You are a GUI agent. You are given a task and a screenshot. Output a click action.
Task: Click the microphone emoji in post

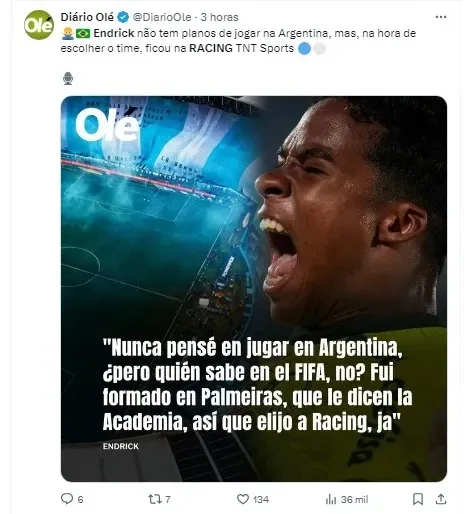click(x=68, y=79)
